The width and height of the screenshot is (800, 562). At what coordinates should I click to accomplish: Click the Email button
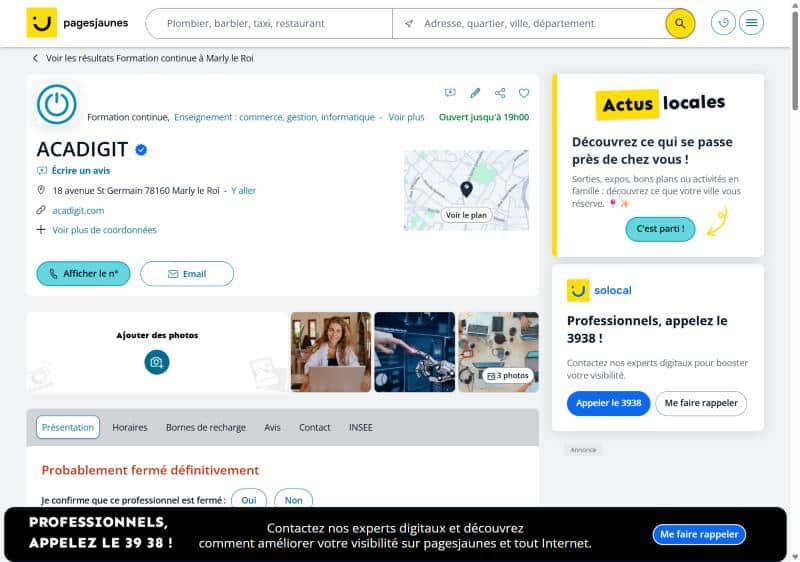pyautogui.click(x=187, y=274)
